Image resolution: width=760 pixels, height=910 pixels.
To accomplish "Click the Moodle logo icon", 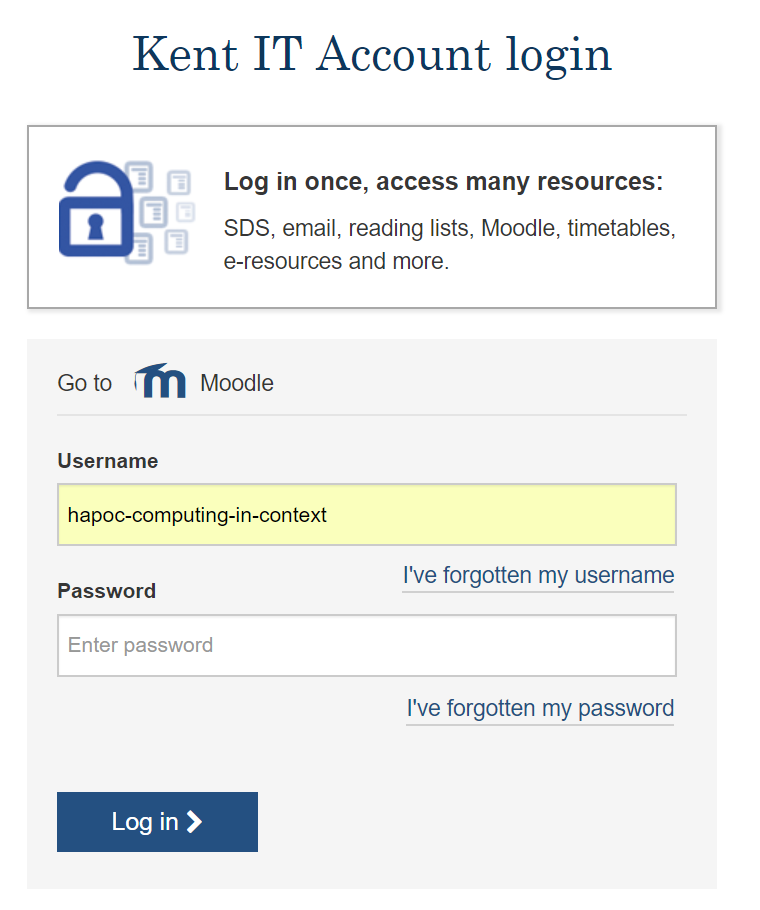I will tap(160, 381).
